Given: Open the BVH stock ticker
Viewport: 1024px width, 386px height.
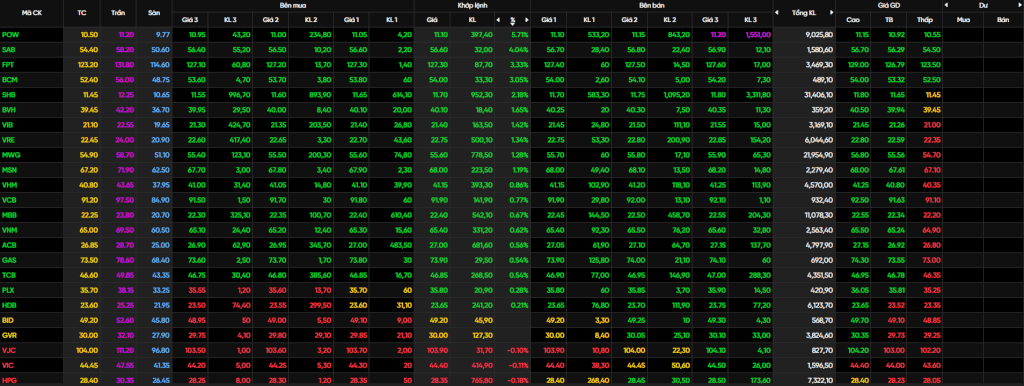Looking at the screenshot, I should [x=9, y=110].
